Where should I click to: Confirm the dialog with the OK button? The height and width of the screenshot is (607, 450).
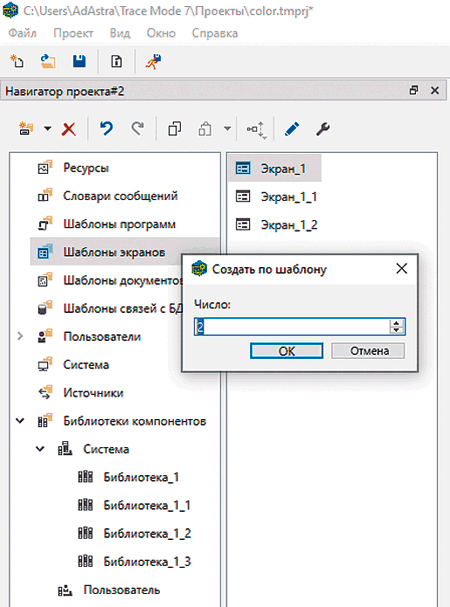coord(287,351)
